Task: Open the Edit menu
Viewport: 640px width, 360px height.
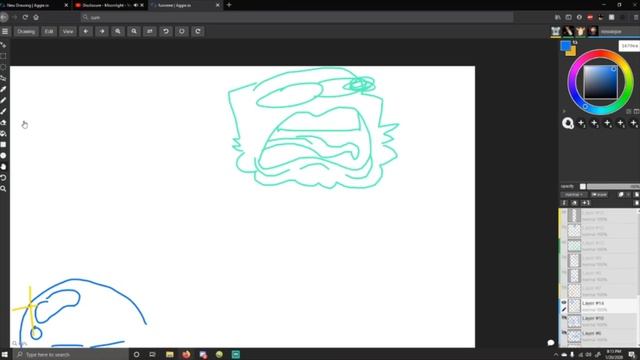Action: pos(49,31)
